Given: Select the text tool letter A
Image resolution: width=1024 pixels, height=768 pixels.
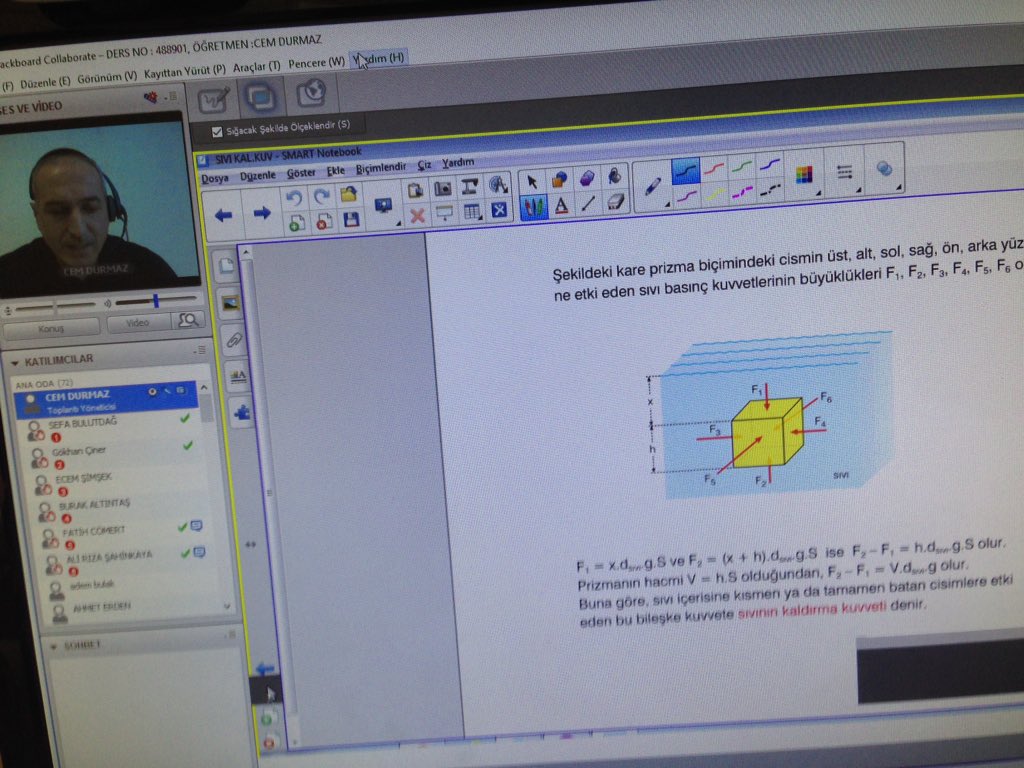Looking at the screenshot, I should pos(561,206).
